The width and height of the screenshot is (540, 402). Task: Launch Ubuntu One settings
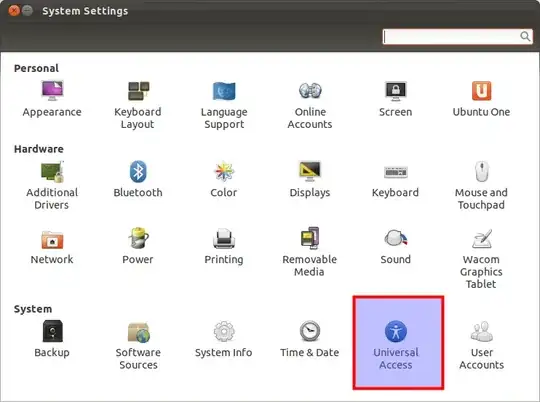coord(481,99)
